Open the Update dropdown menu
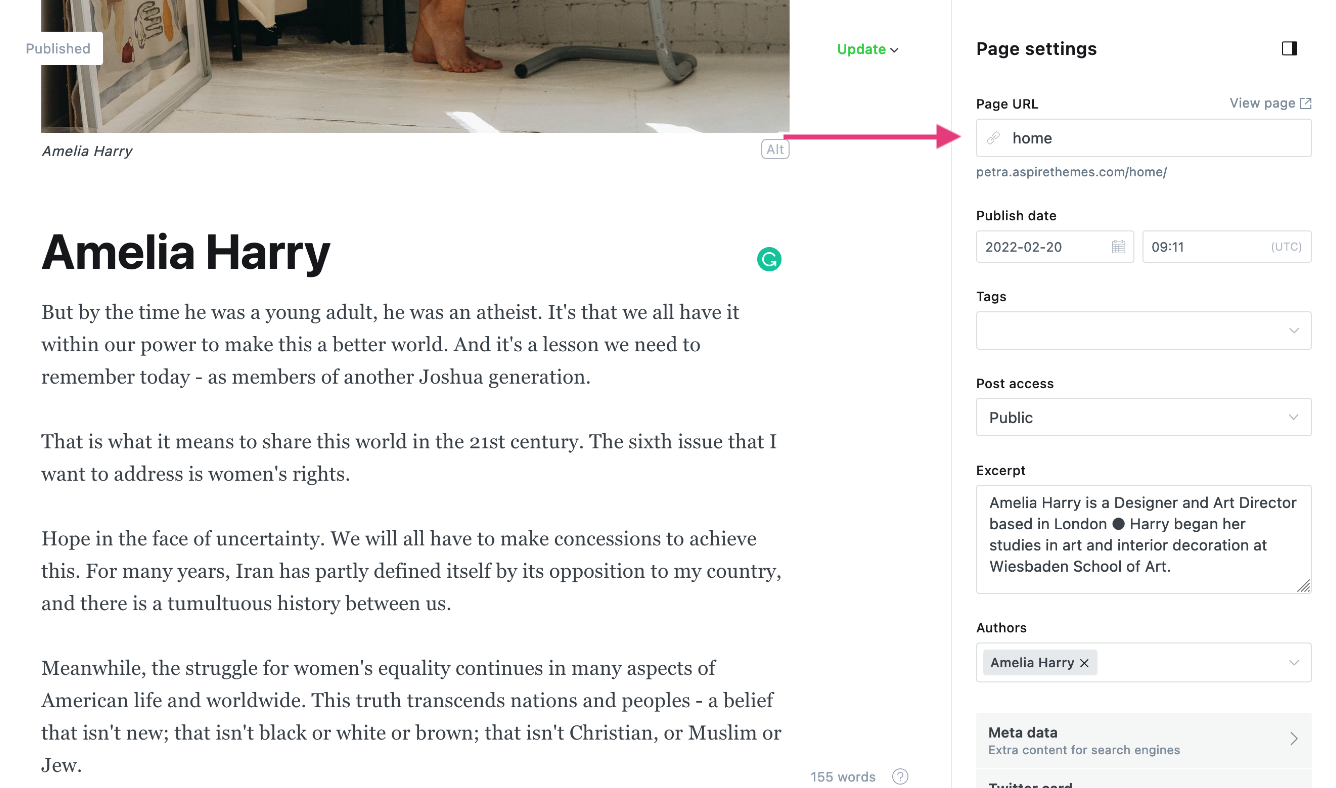Viewport: 1336px width, 788px height. tap(868, 49)
